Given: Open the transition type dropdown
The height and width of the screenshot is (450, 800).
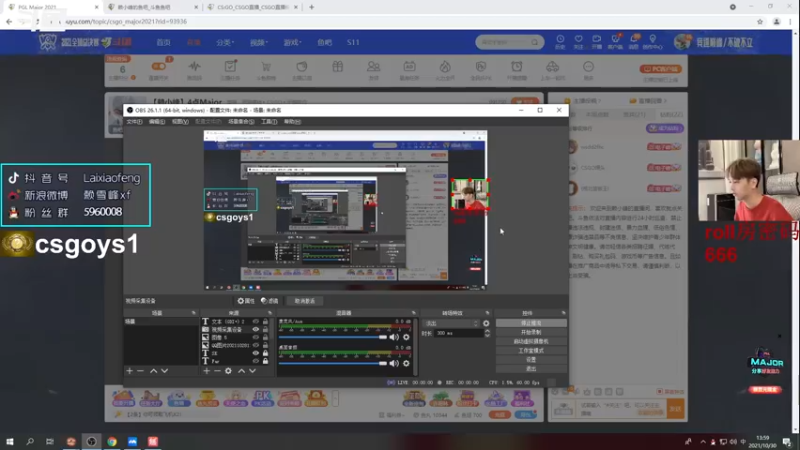Looking at the screenshot, I should (451, 323).
